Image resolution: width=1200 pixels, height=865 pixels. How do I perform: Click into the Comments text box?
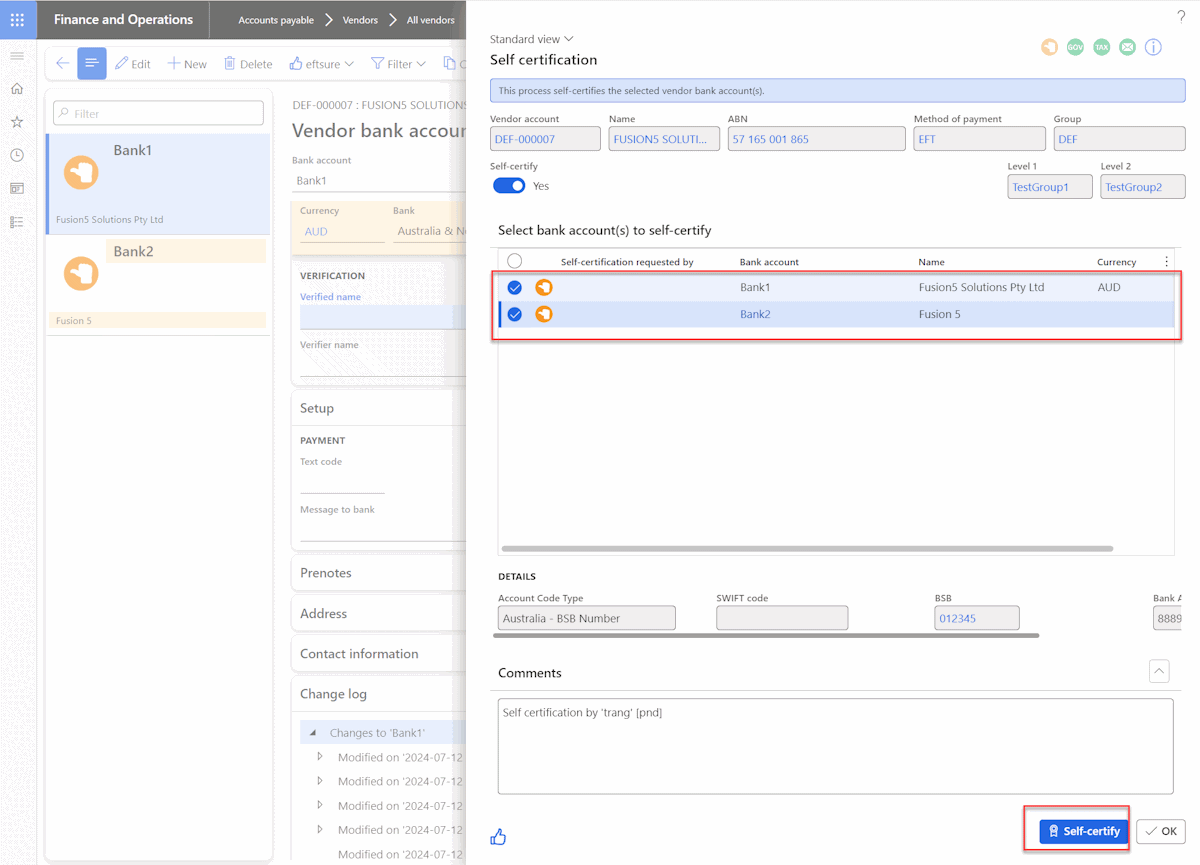pos(835,746)
